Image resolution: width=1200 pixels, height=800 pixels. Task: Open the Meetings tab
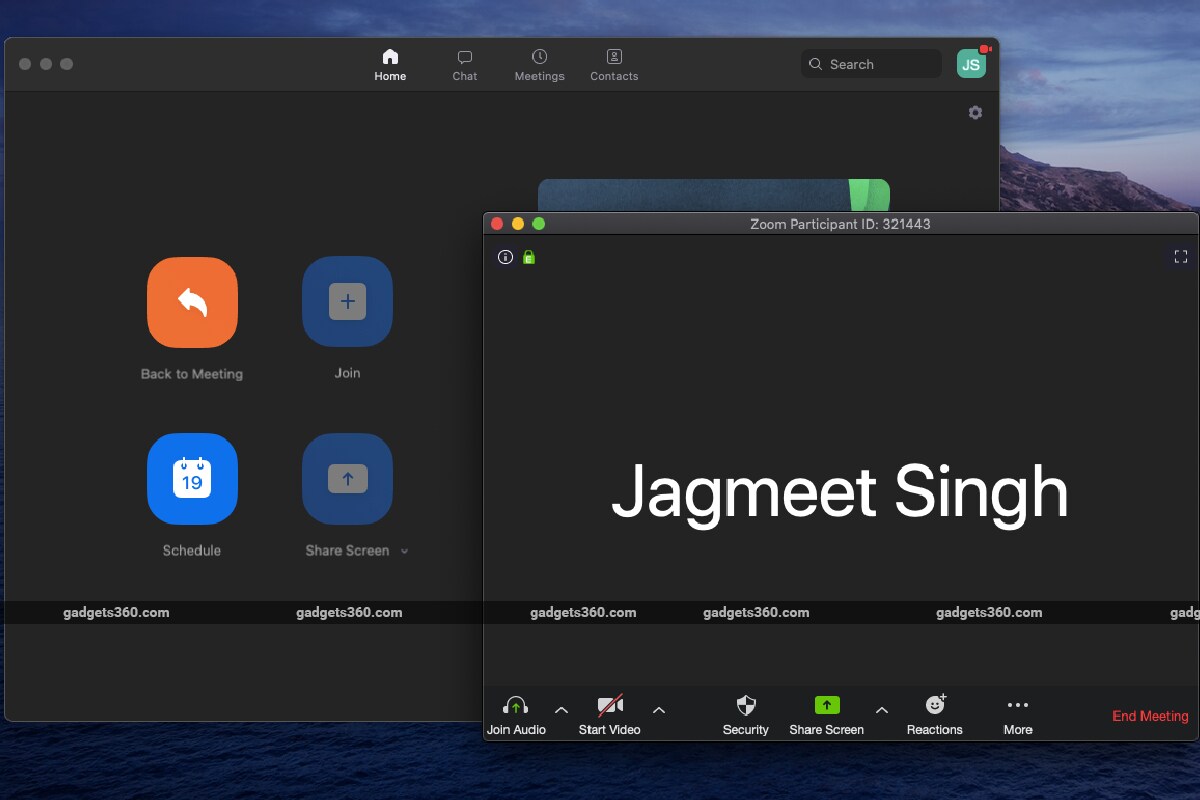539,64
